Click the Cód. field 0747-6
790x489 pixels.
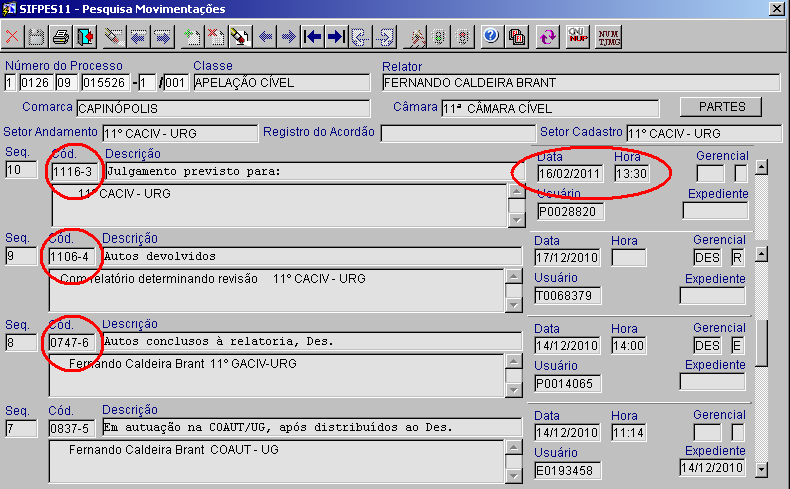tap(71, 342)
